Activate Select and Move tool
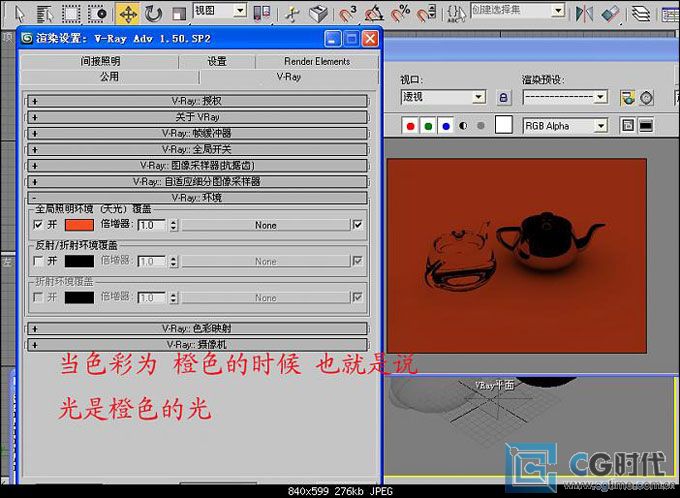Screen dimensions: 680x498 coord(128,14)
